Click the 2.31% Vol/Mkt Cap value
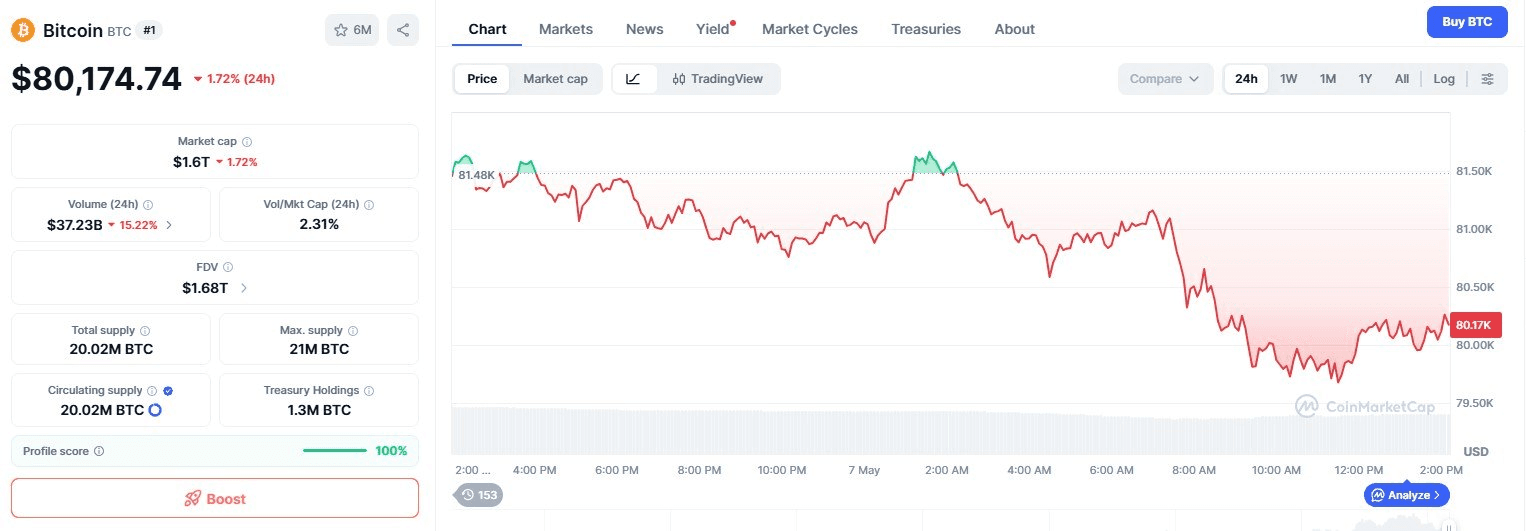 pos(319,225)
